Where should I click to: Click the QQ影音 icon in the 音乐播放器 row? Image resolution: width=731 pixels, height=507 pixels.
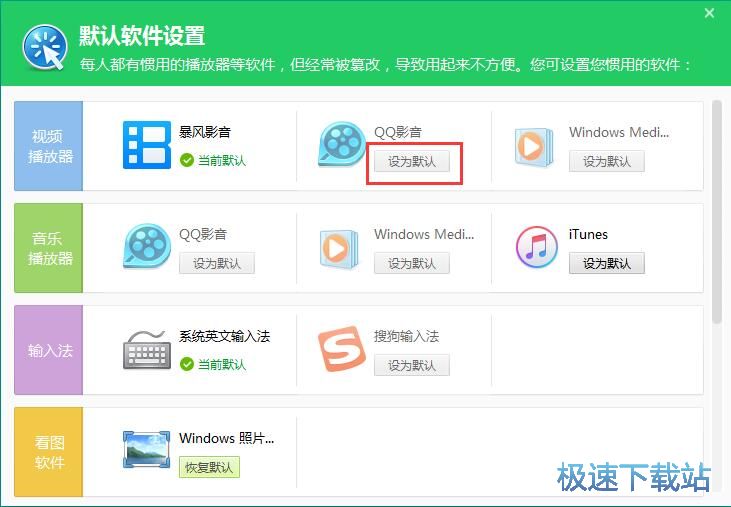coord(147,246)
